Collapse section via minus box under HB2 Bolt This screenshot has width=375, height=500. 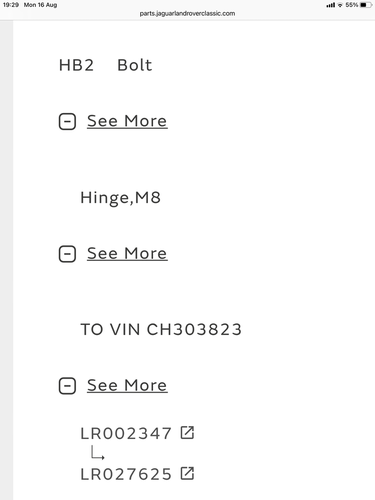point(67,121)
